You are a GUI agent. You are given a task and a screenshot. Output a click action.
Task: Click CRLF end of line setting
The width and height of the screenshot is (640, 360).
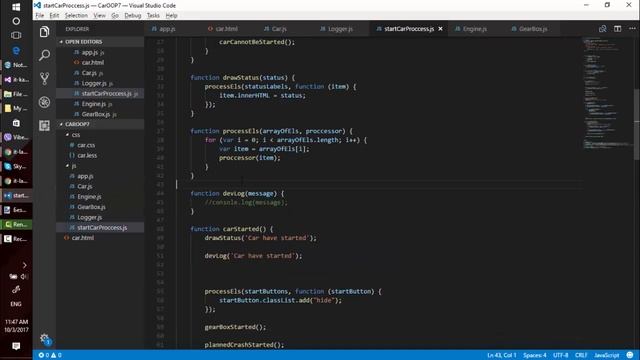pyautogui.click(x=581, y=355)
